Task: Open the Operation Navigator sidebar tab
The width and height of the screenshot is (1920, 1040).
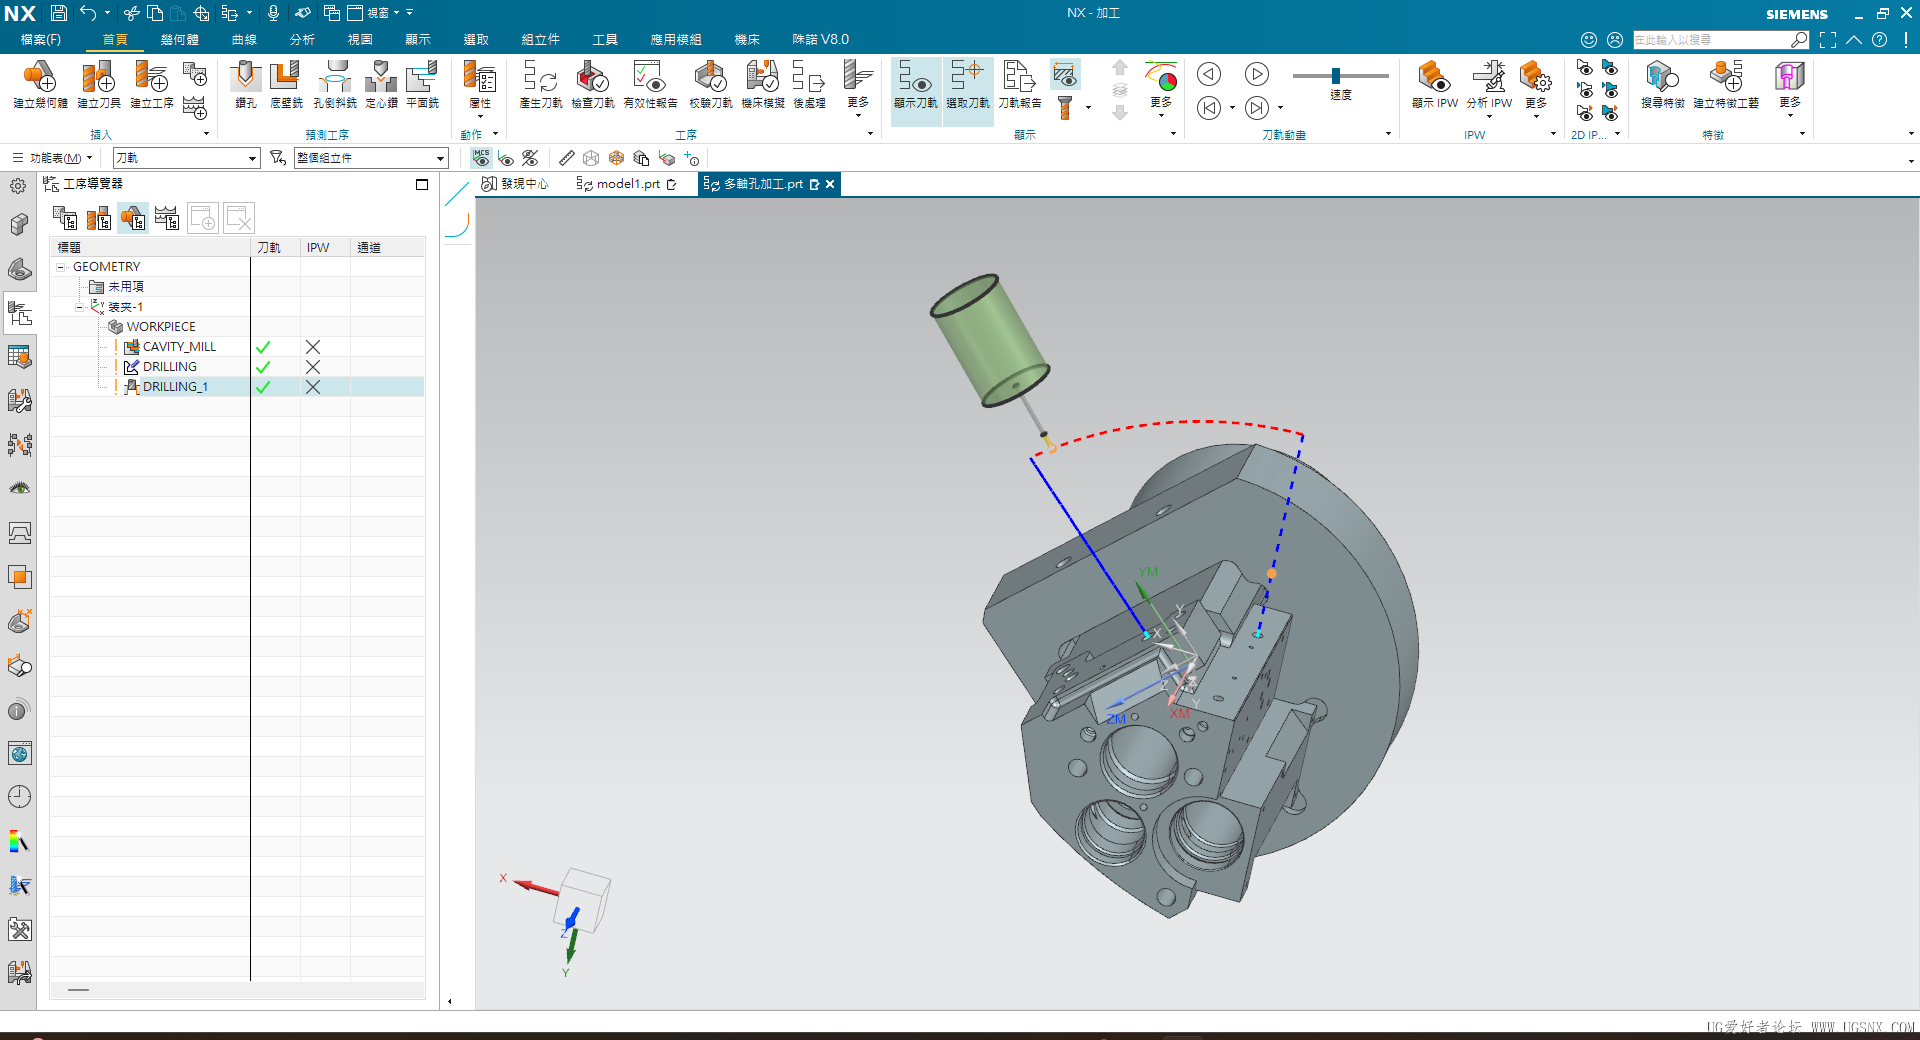Action: pos(19,315)
